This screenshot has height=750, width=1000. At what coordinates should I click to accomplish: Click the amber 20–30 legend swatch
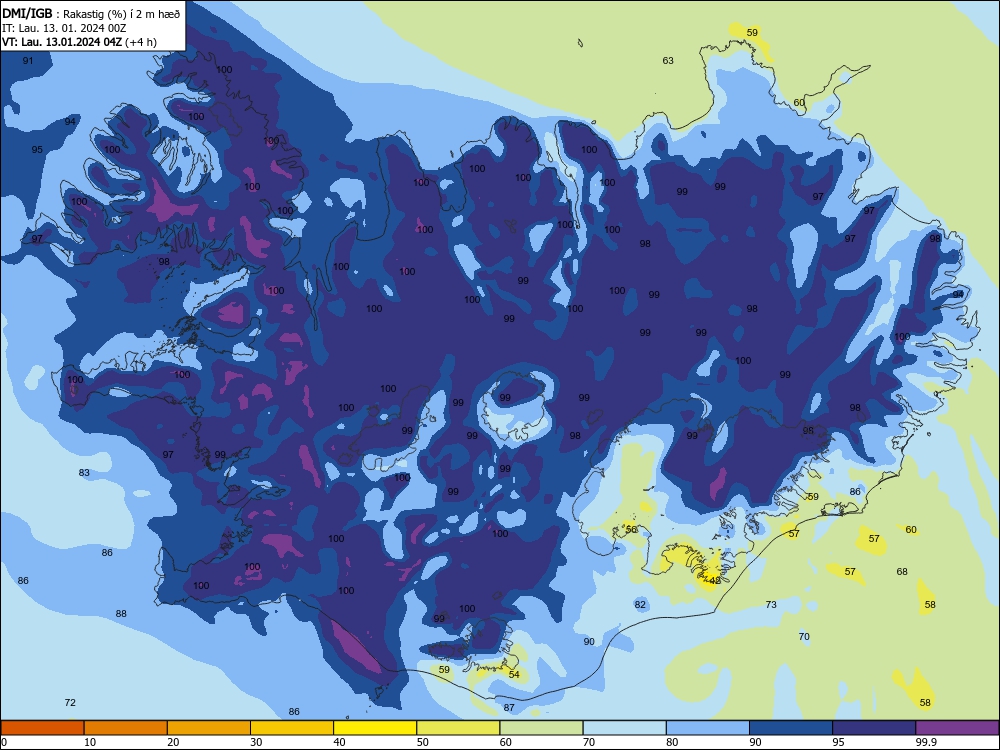pos(209,728)
